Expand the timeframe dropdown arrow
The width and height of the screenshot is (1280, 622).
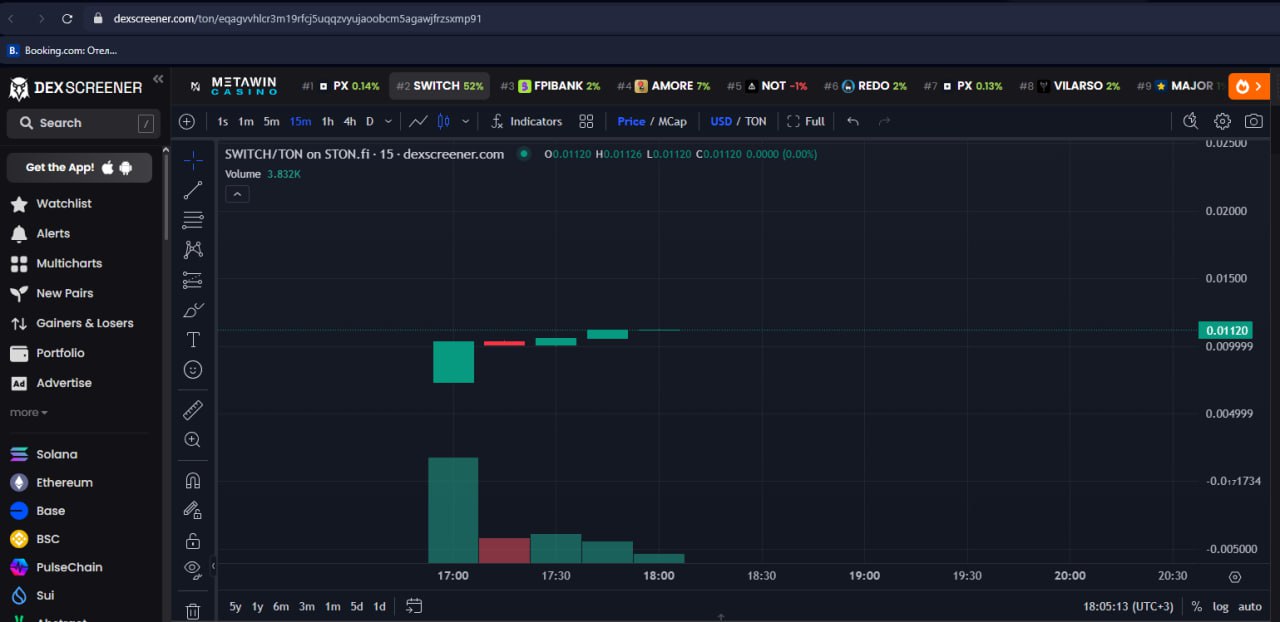(x=388, y=121)
